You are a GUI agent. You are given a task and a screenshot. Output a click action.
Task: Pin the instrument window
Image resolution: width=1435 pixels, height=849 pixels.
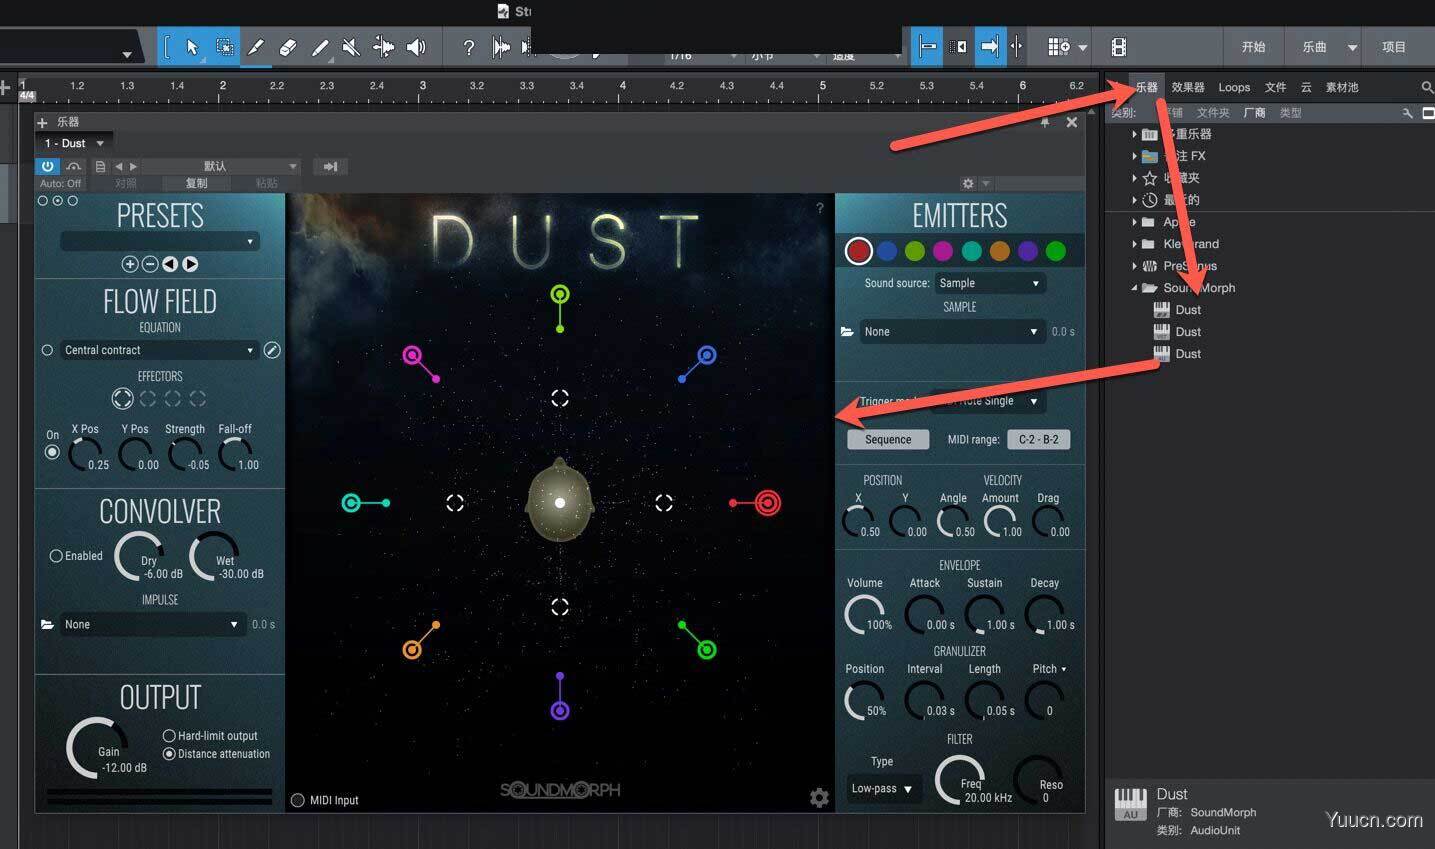1045,122
